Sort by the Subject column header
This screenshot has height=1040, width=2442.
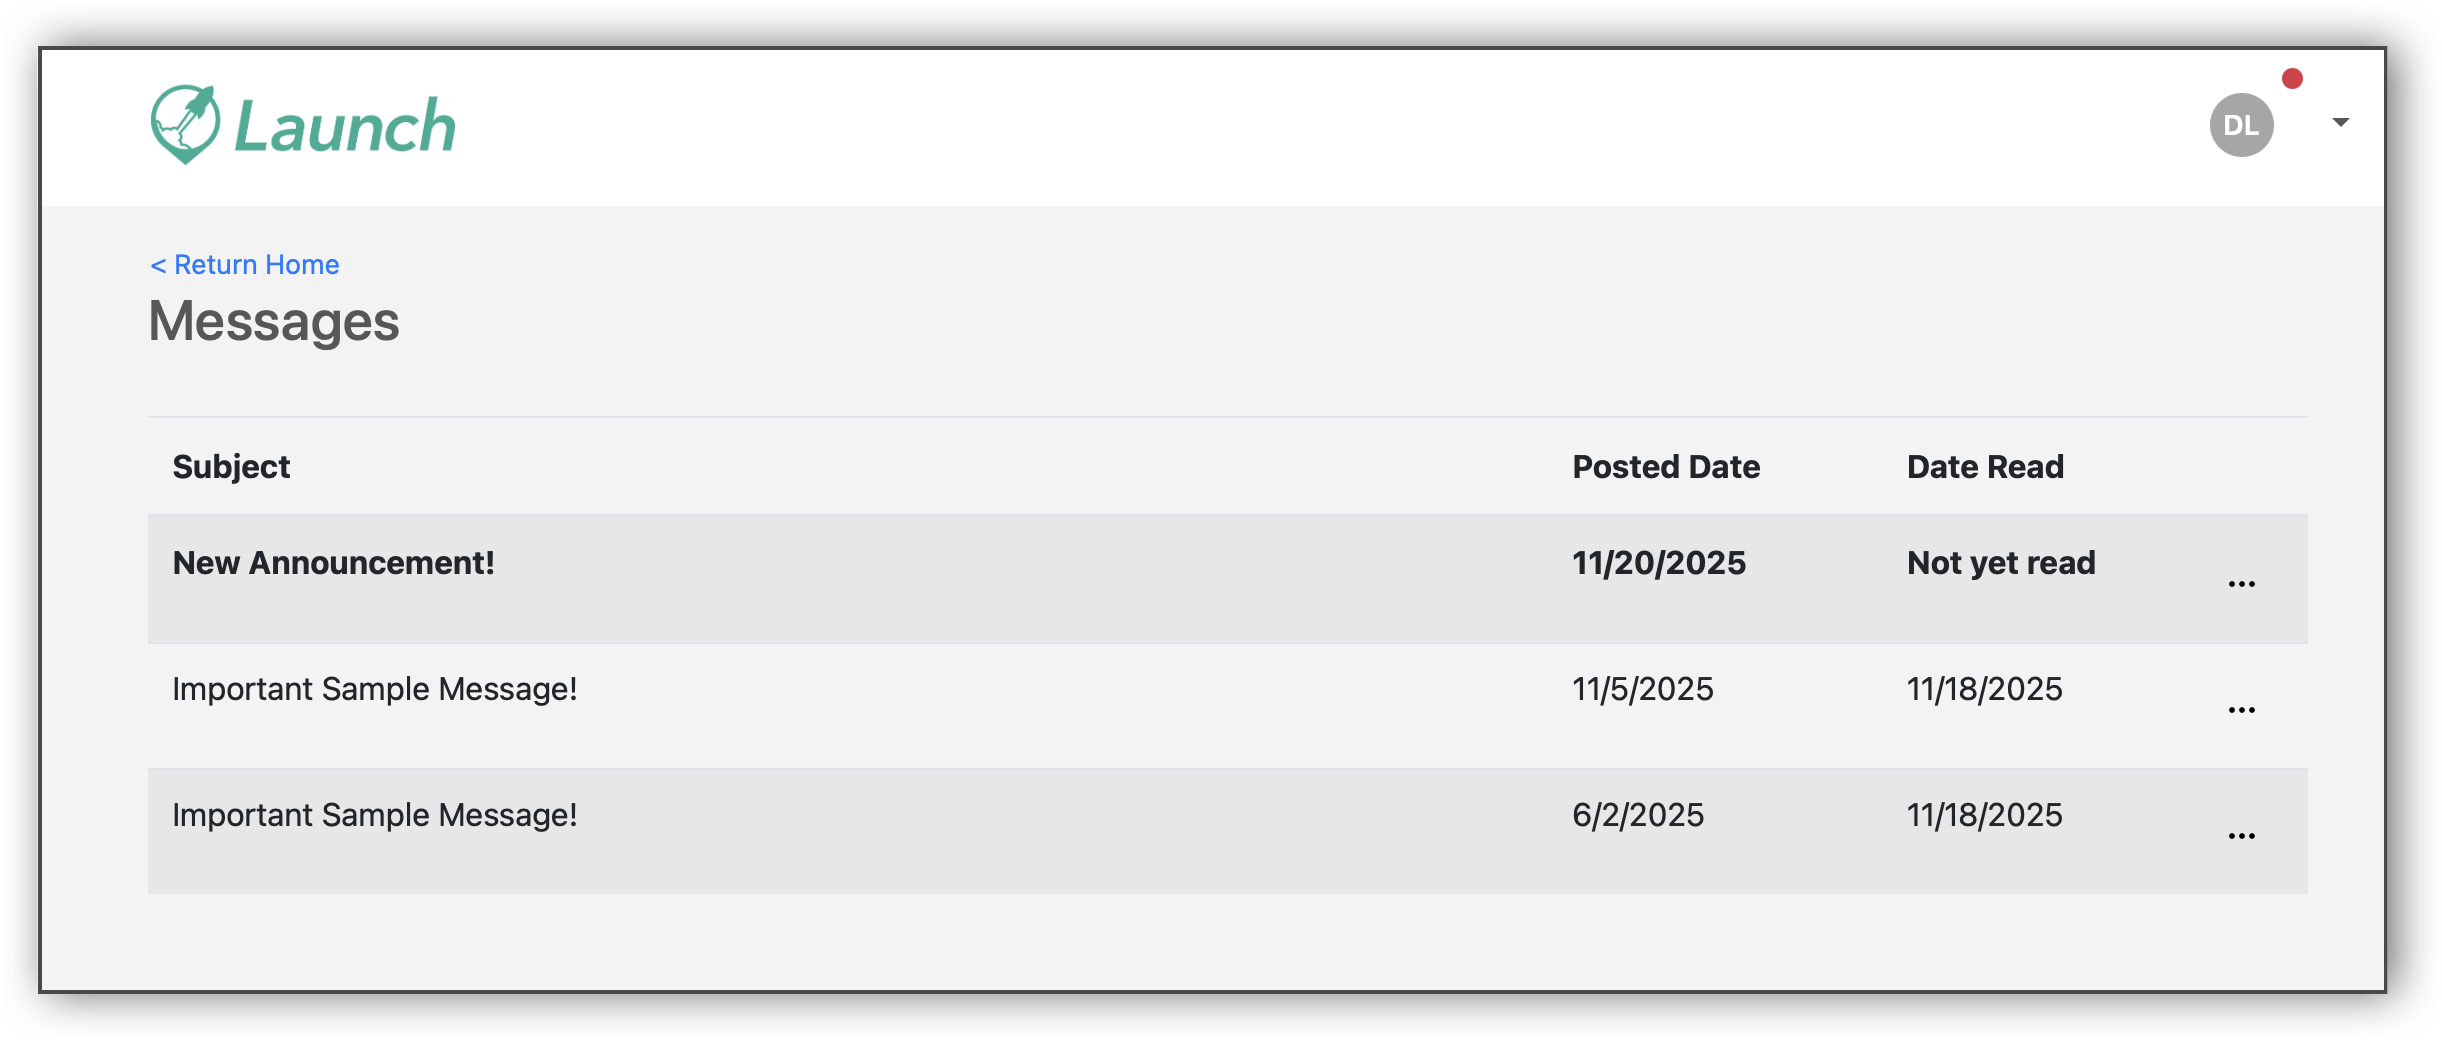(231, 467)
